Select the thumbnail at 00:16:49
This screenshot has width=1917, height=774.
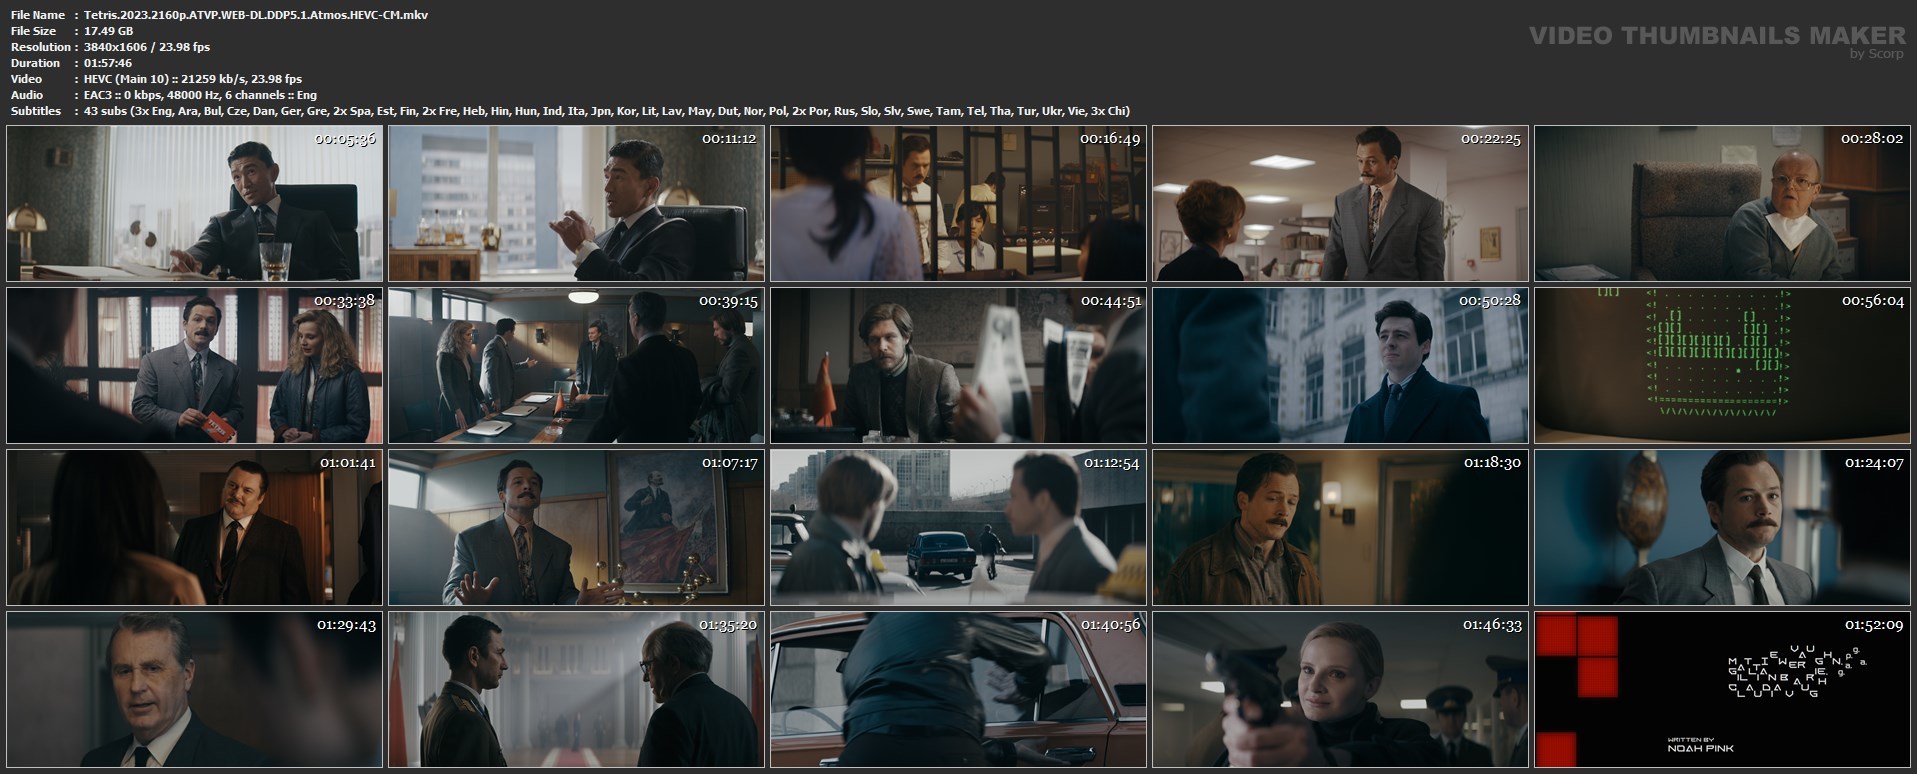point(959,204)
